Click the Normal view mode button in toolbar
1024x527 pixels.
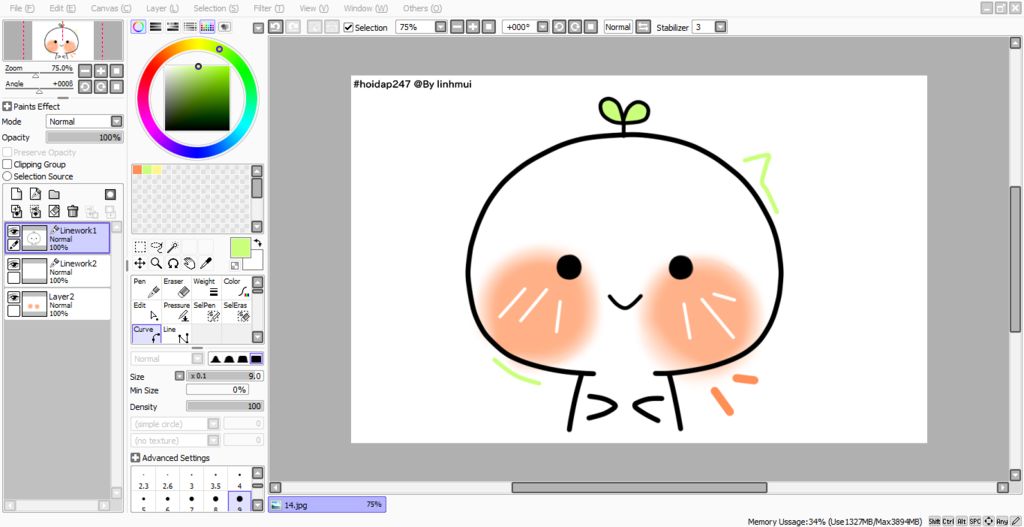[x=617, y=27]
